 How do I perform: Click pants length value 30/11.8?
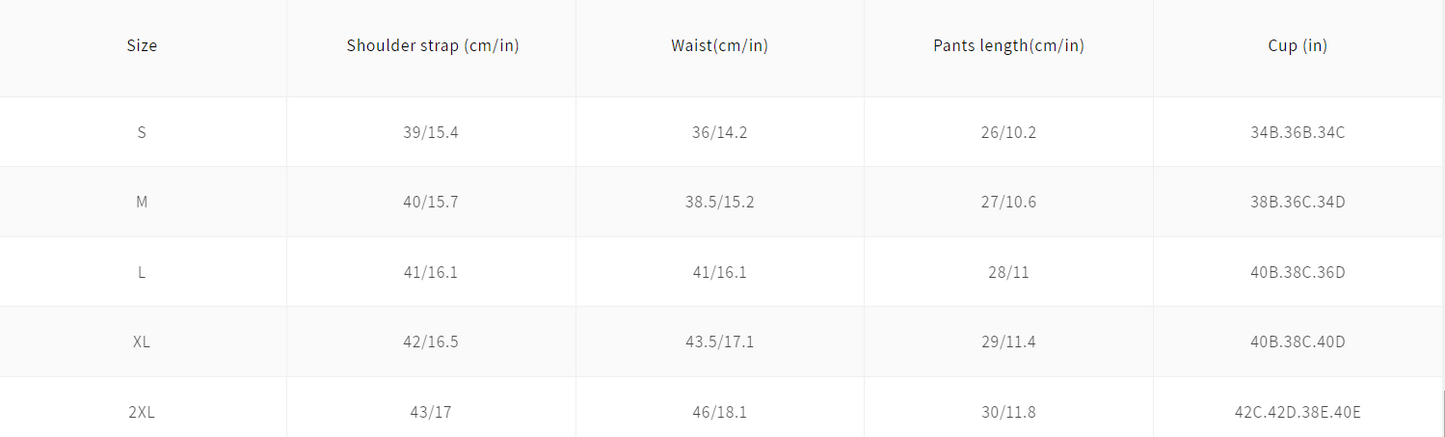[x=1008, y=412]
